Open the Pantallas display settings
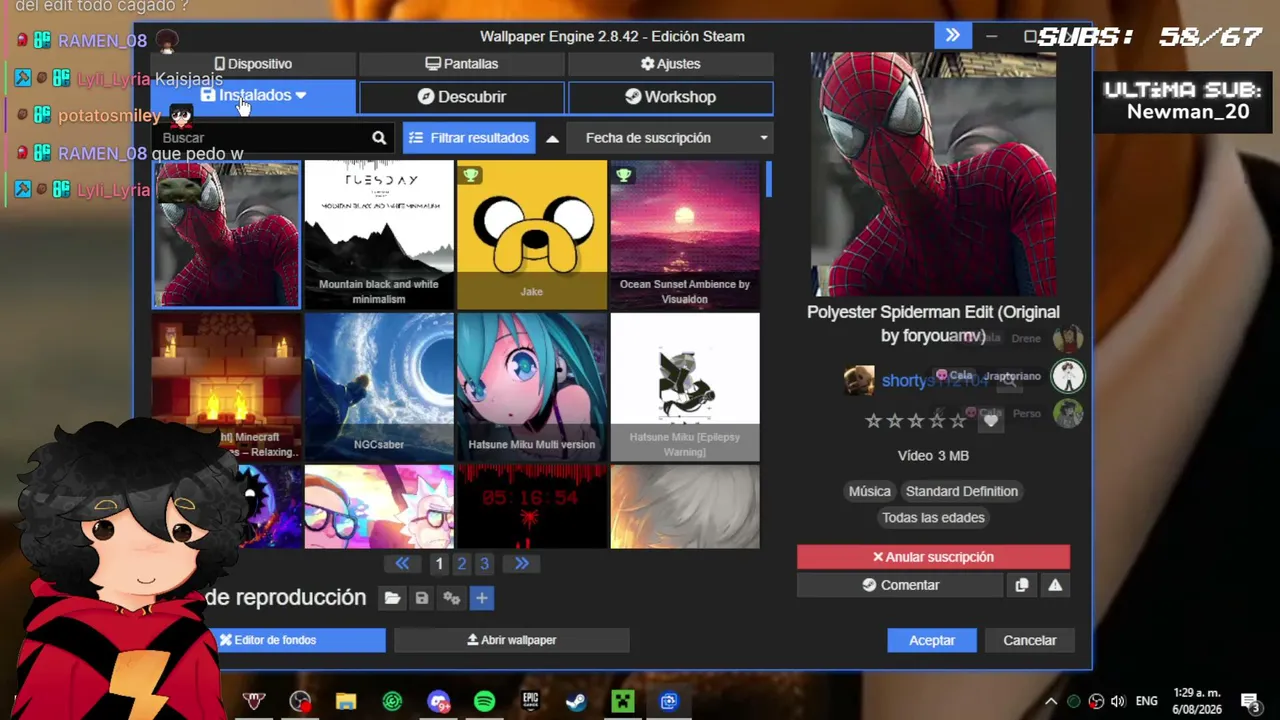 pyautogui.click(x=461, y=64)
